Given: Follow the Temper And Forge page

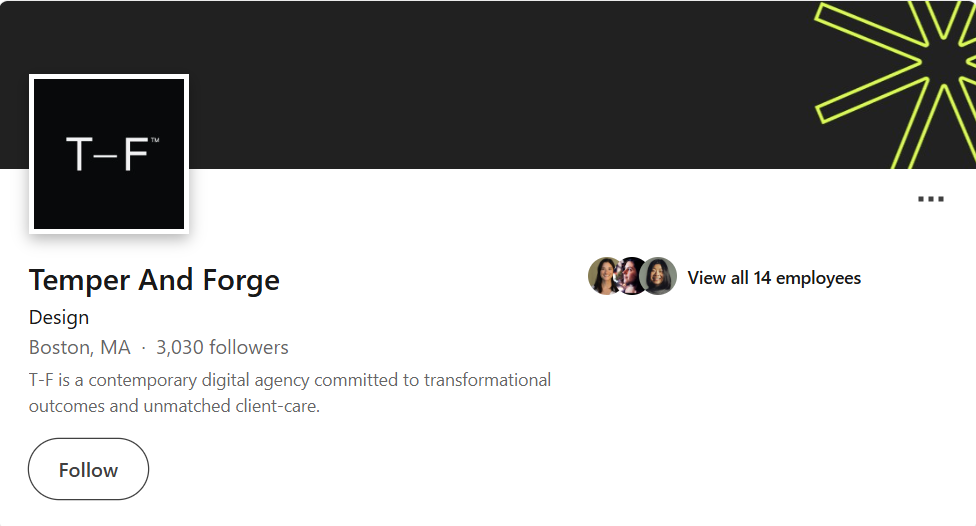Looking at the screenshot, I should click(x=88, y=469).
